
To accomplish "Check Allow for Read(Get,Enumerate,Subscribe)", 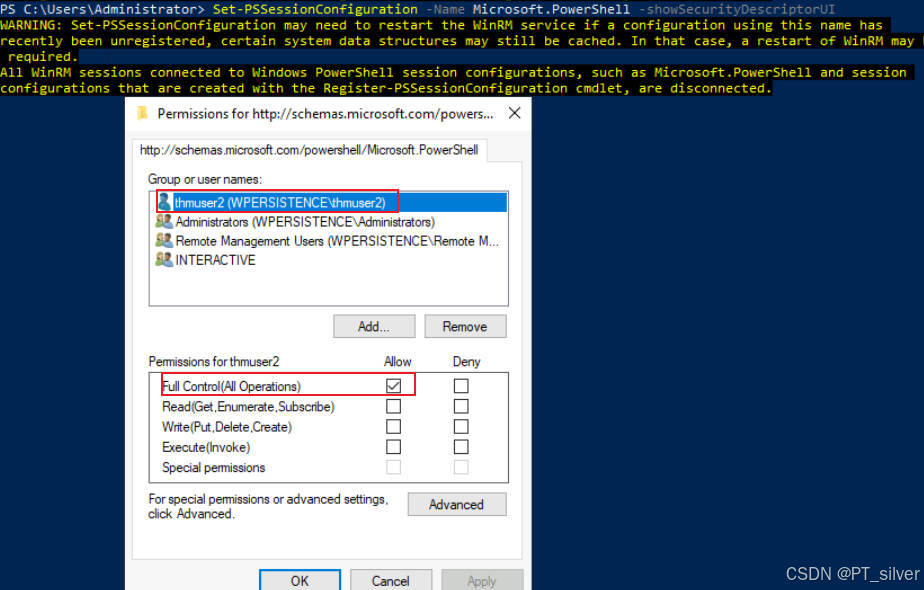I will point(393,406).
